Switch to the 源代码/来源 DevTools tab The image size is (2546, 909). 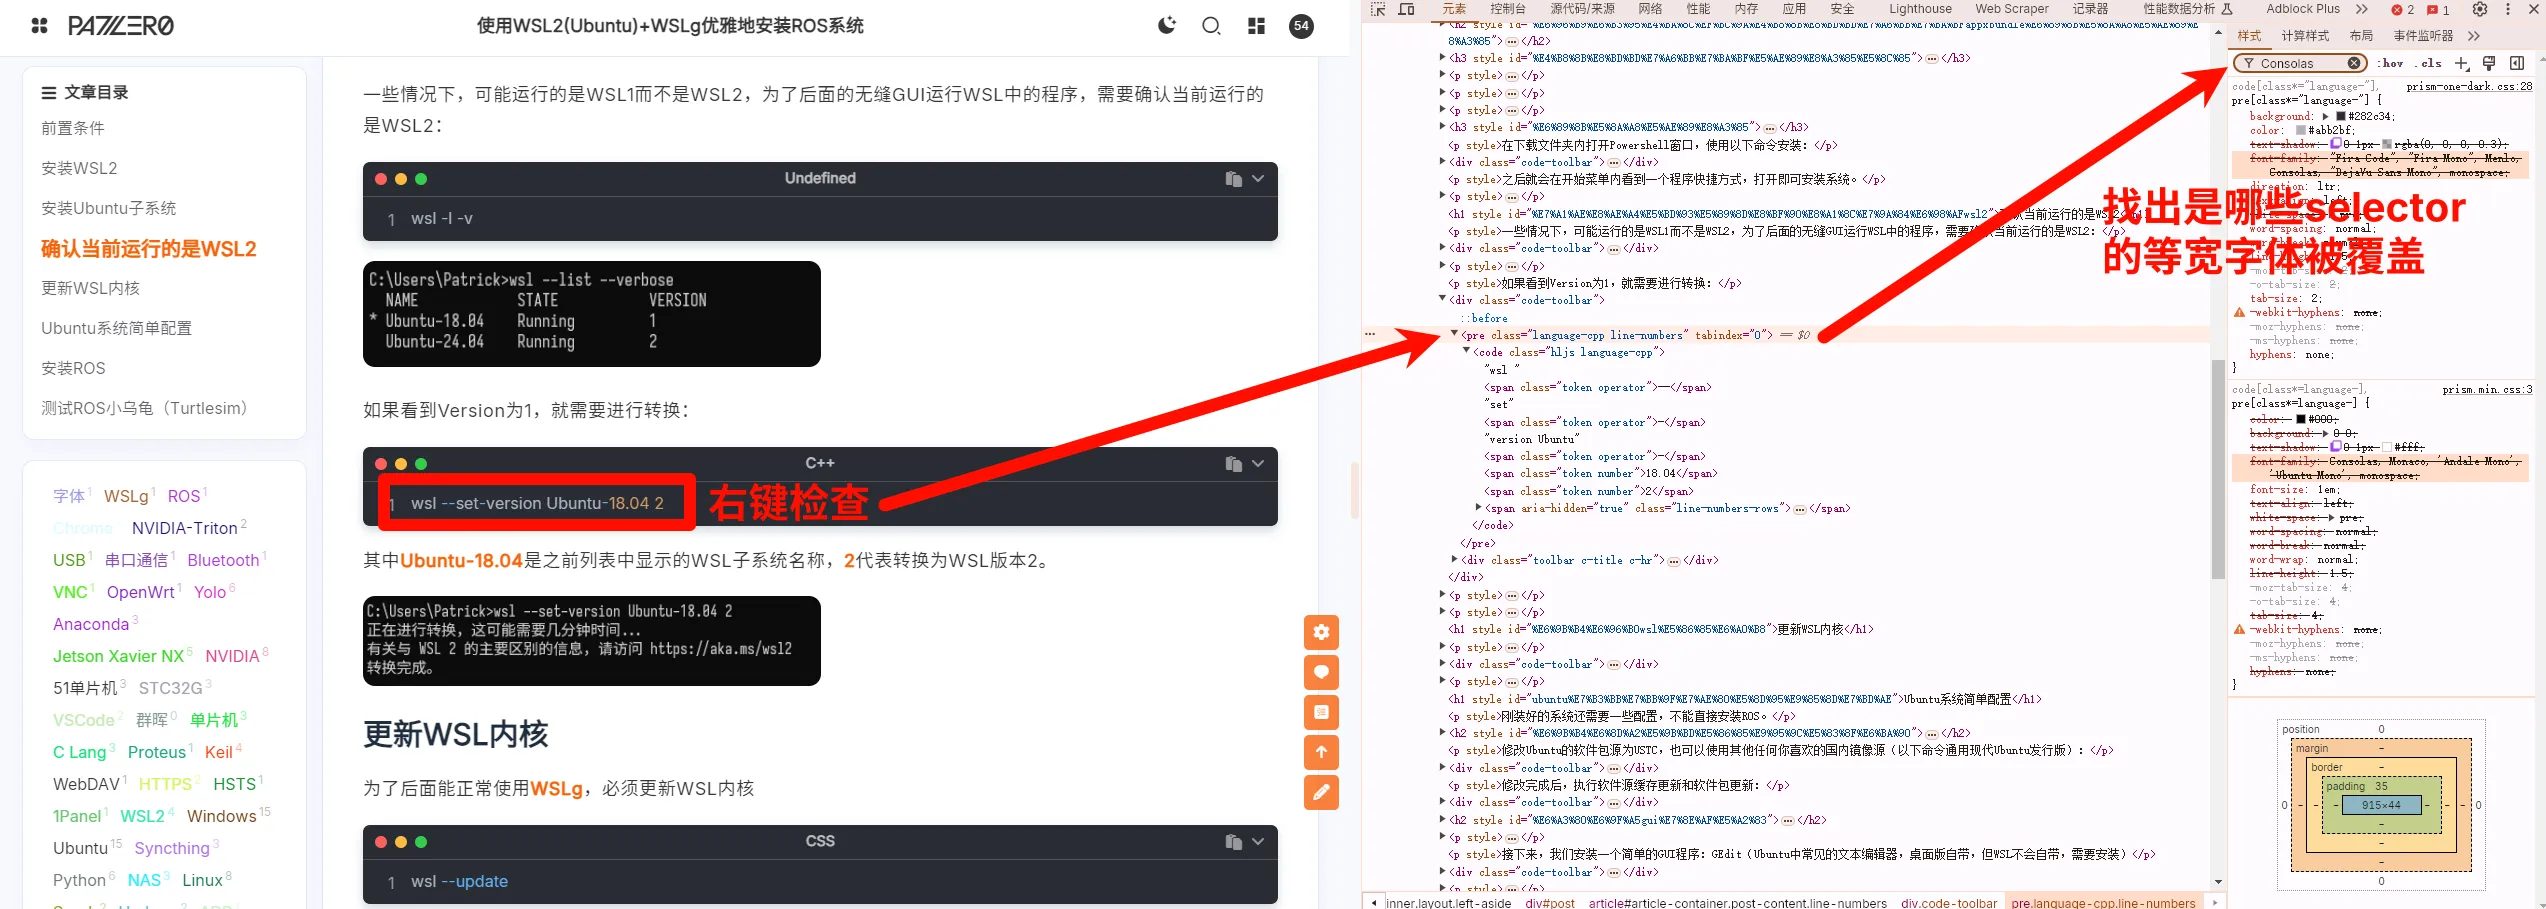1582,9
